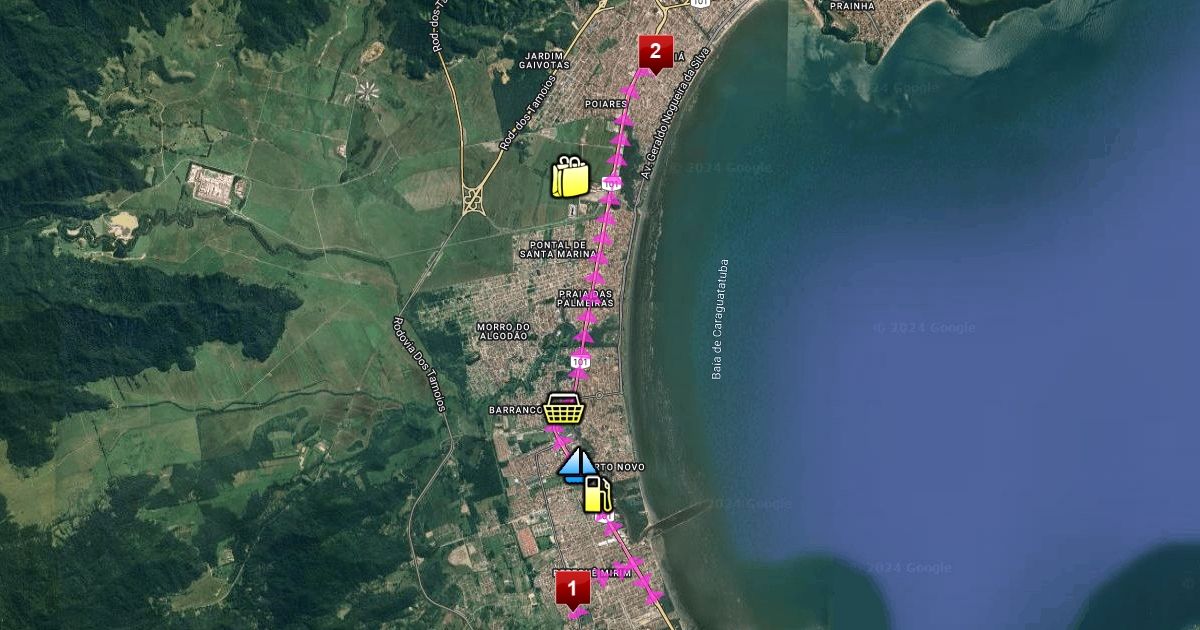Click the 101 road shield near Morro do Algodão

pos(581,360)
